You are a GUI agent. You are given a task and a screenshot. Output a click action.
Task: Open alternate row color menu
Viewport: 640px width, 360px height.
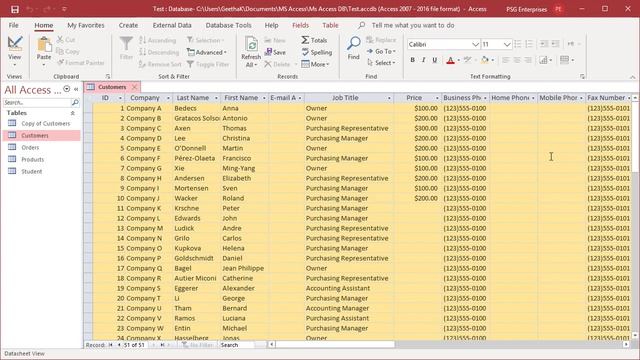pos(567,60)
